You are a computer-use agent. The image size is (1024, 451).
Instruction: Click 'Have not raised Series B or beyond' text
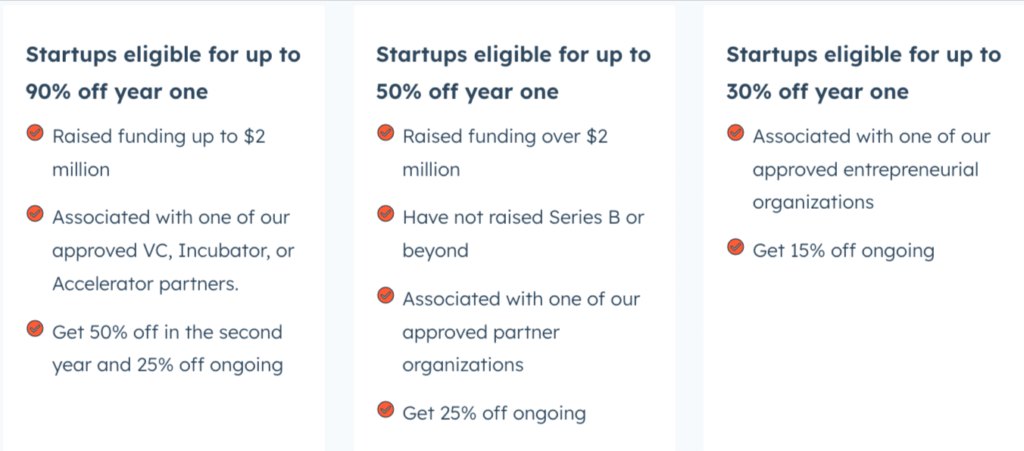tap(523, 234)
